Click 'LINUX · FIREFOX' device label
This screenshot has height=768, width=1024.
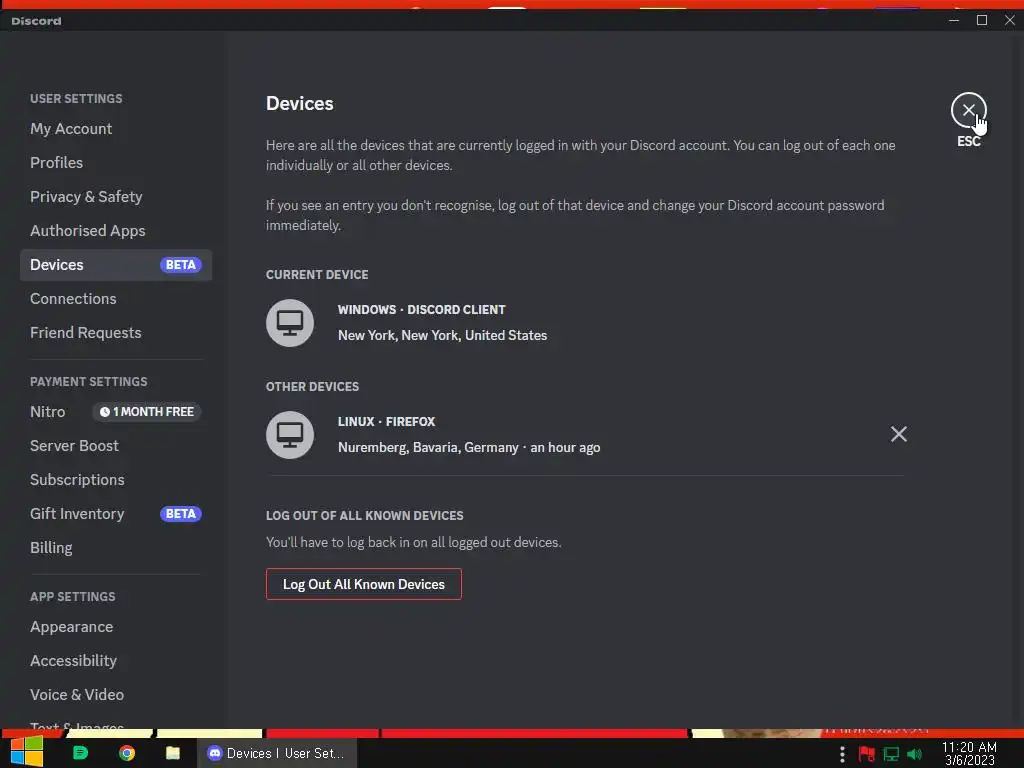(x=386, y=422)
